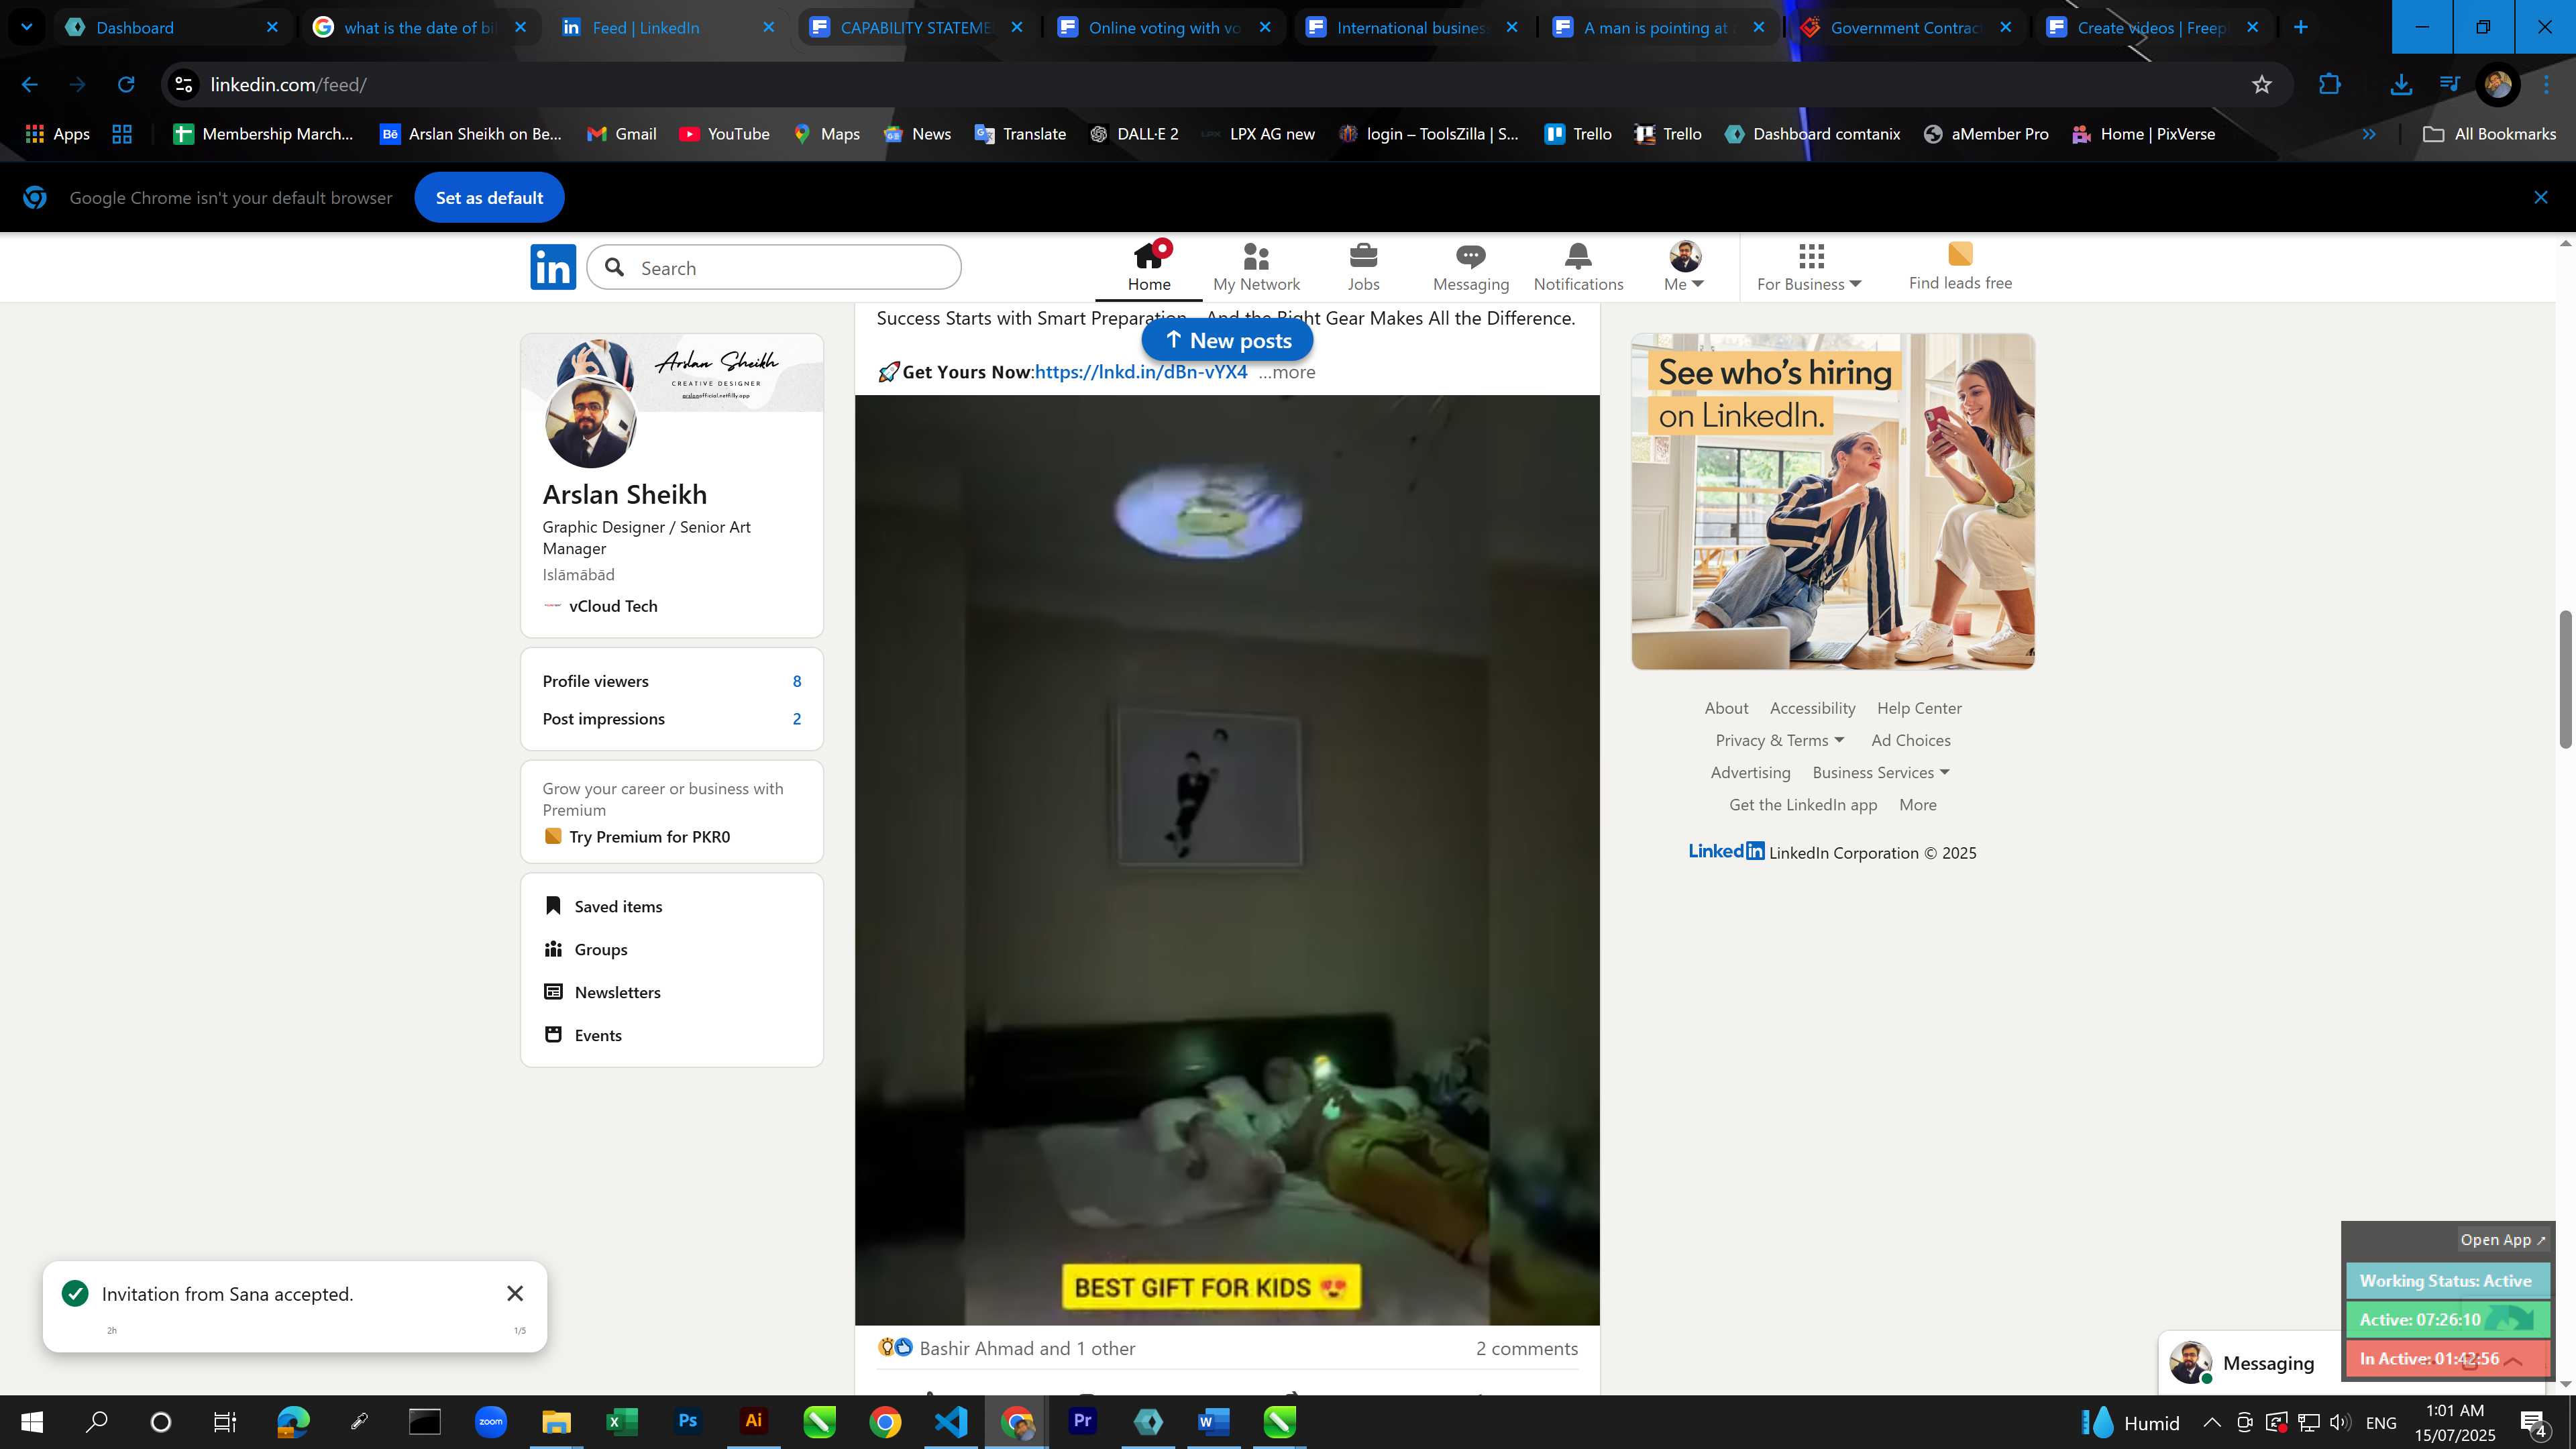Open Chrome three-dot menu
2576x1449 pixels.
click(2546, 85)
